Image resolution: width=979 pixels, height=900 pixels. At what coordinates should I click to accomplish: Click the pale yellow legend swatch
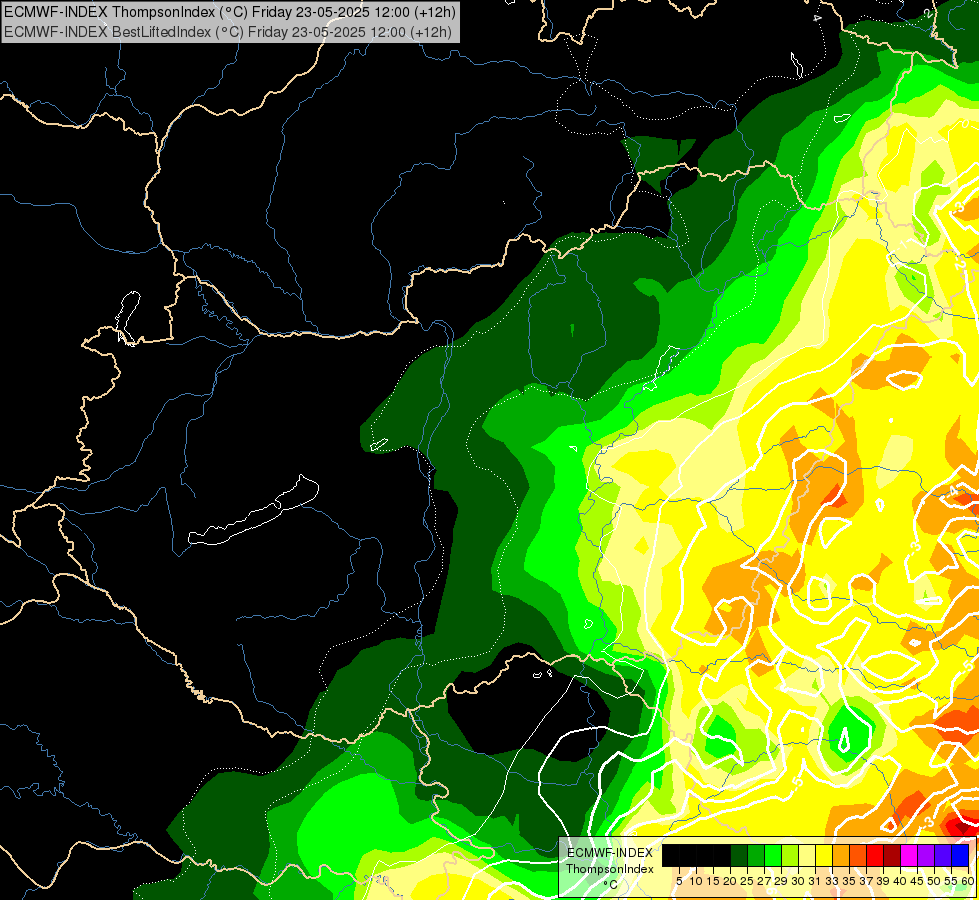807,855
